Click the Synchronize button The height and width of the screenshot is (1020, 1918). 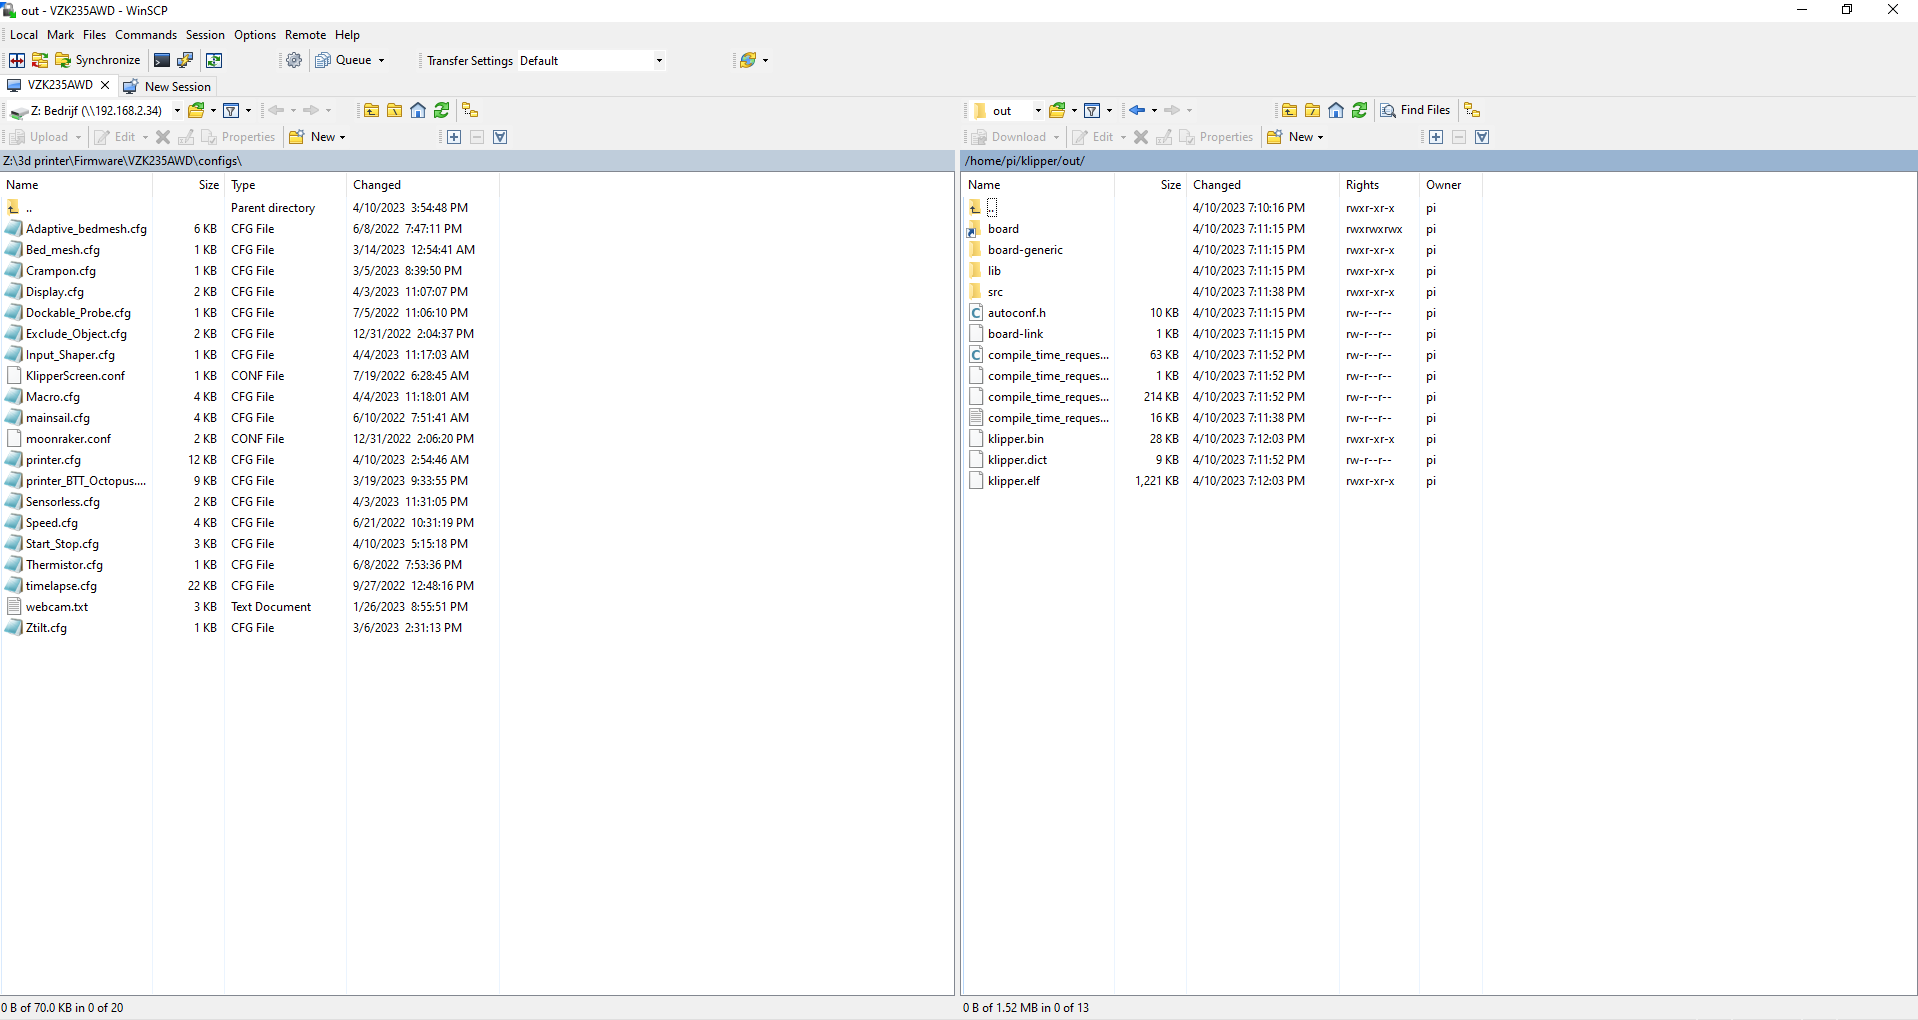tap(97, 60)
